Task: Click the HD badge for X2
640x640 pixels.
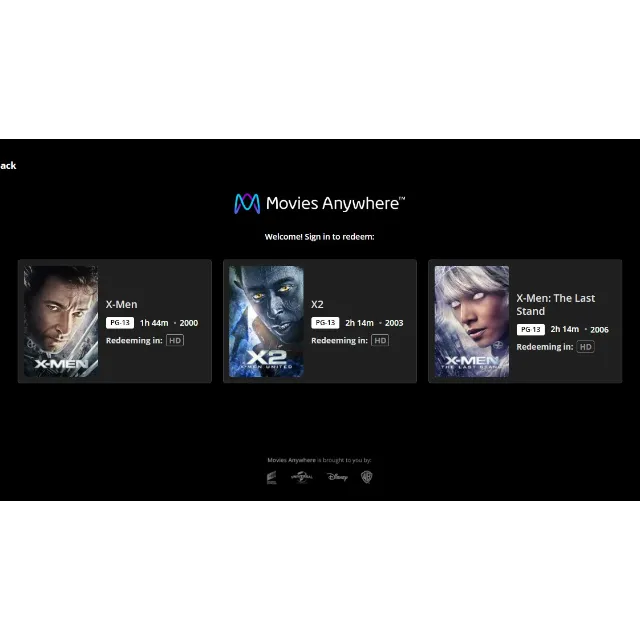Action: tap(380, 340)
